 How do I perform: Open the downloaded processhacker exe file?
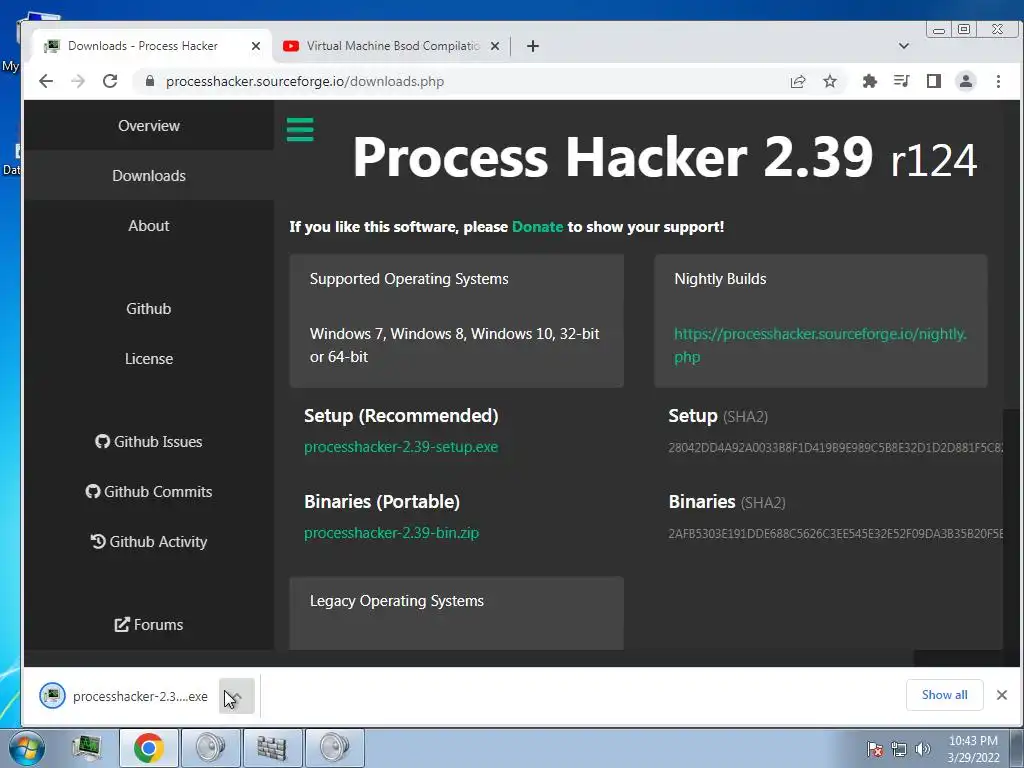[124, 696]
